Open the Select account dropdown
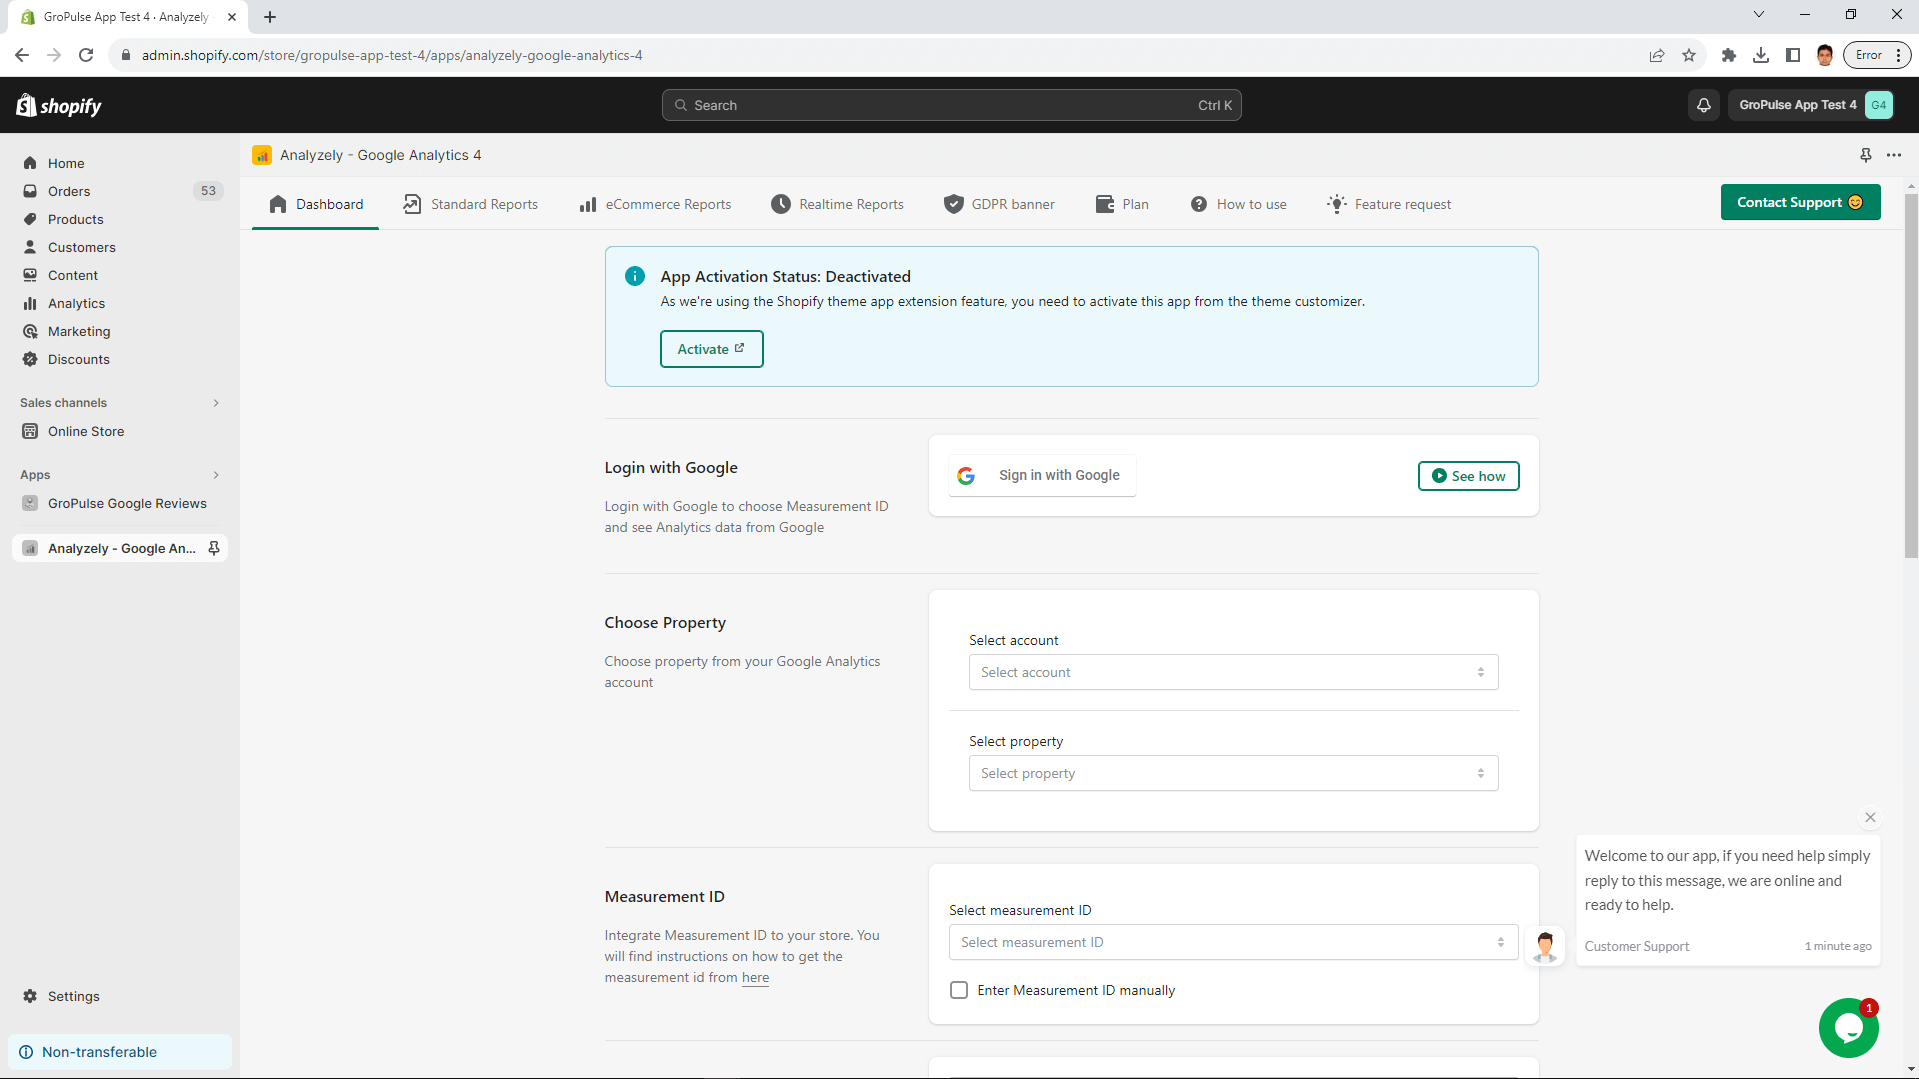This screenshot has width=1919, height=1079. (1233, 672)
